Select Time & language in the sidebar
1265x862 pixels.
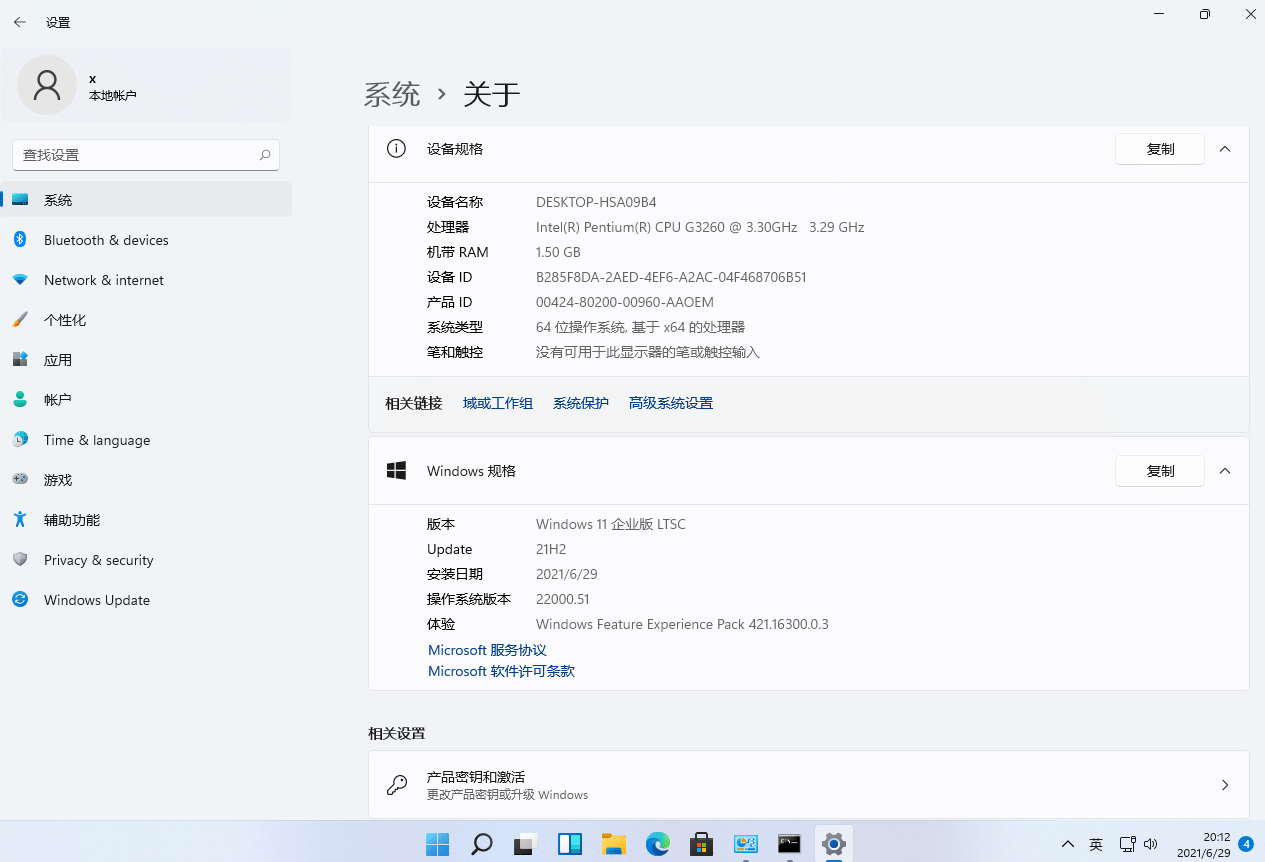pyautogui.click(x=96, y=440)
